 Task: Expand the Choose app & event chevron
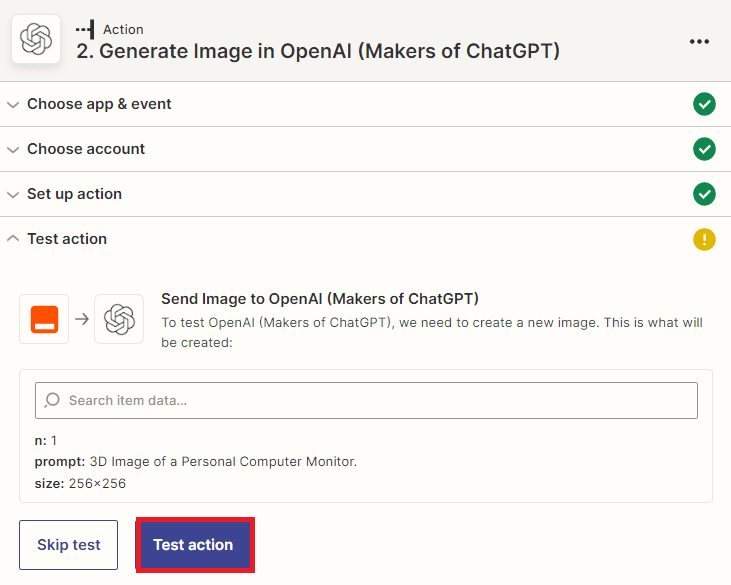[x=13, y=104]
